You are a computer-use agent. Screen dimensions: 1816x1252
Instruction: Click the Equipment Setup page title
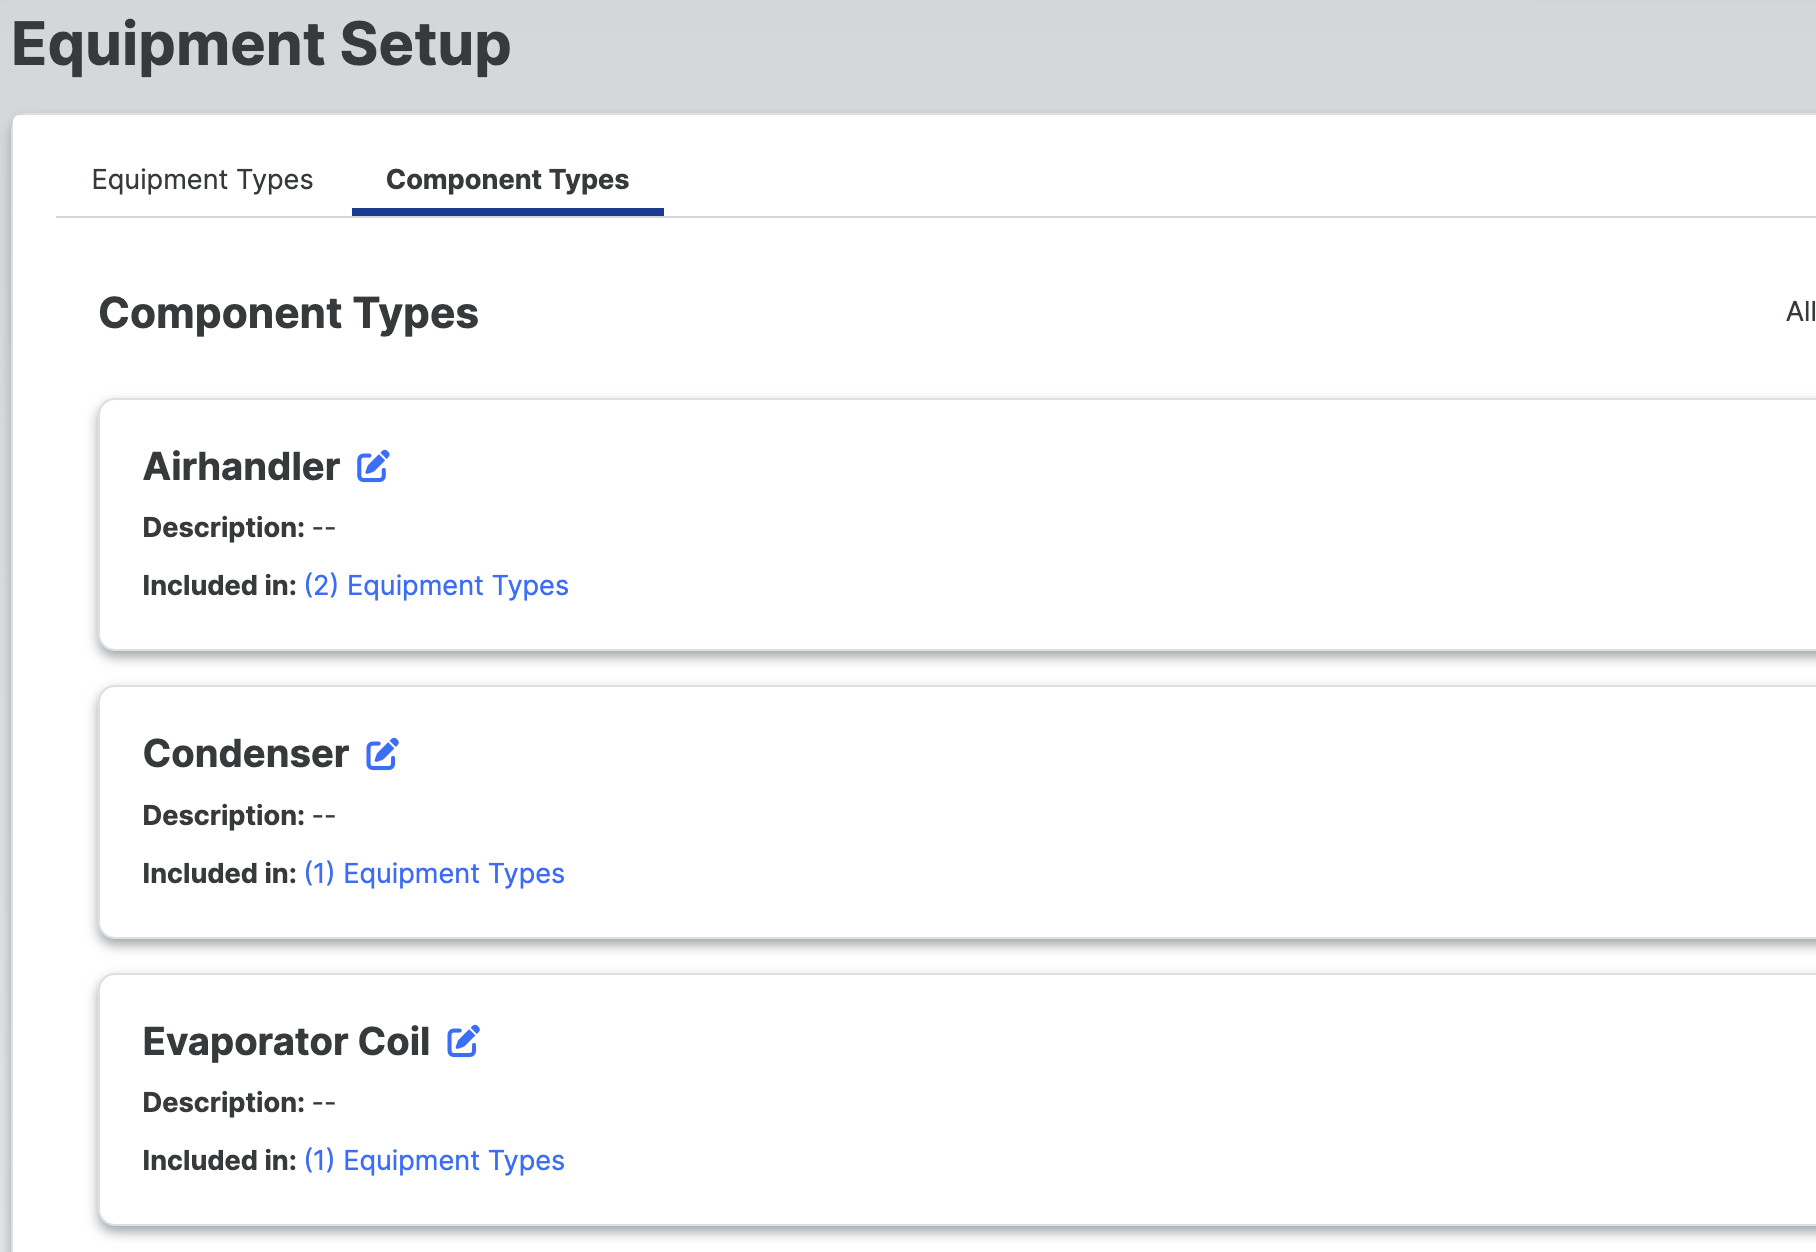261,45
